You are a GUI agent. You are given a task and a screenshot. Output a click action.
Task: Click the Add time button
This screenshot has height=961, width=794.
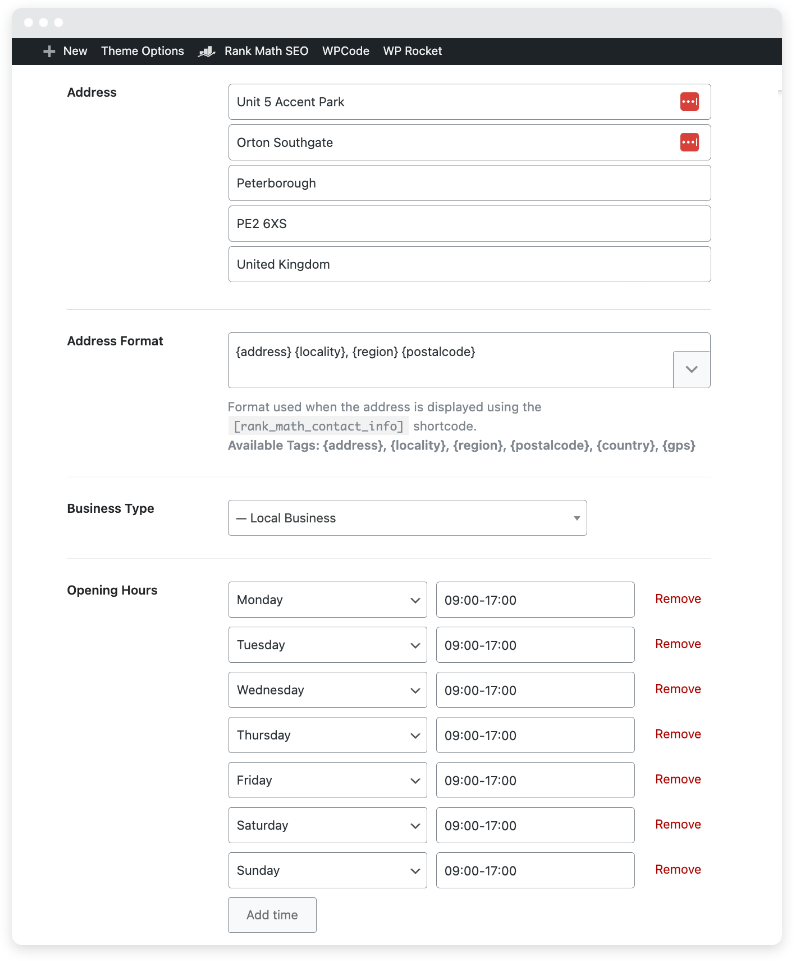click(x=272, y=915)
